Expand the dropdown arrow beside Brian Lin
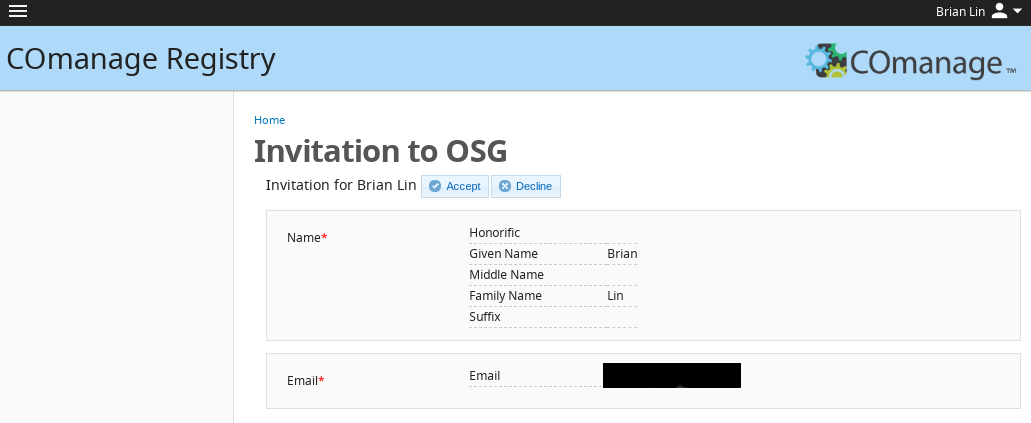1031x423 pixels. coord(1017,11)
